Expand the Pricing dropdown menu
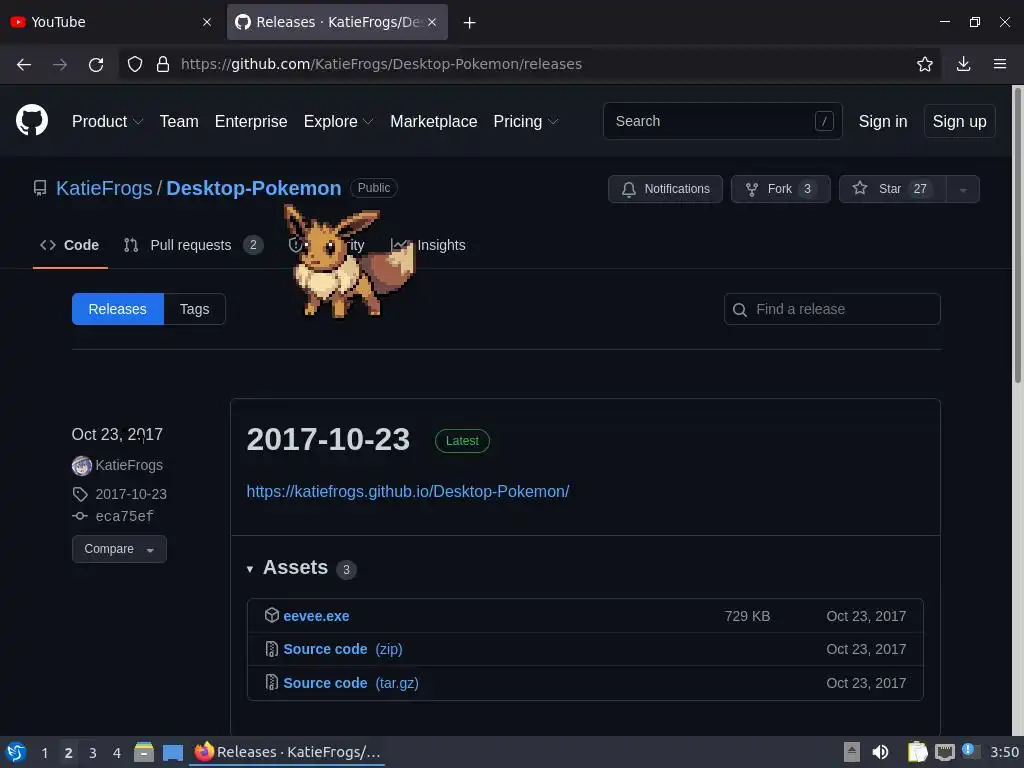This screenshot has width=1024, height=768. tap(526, 121)
